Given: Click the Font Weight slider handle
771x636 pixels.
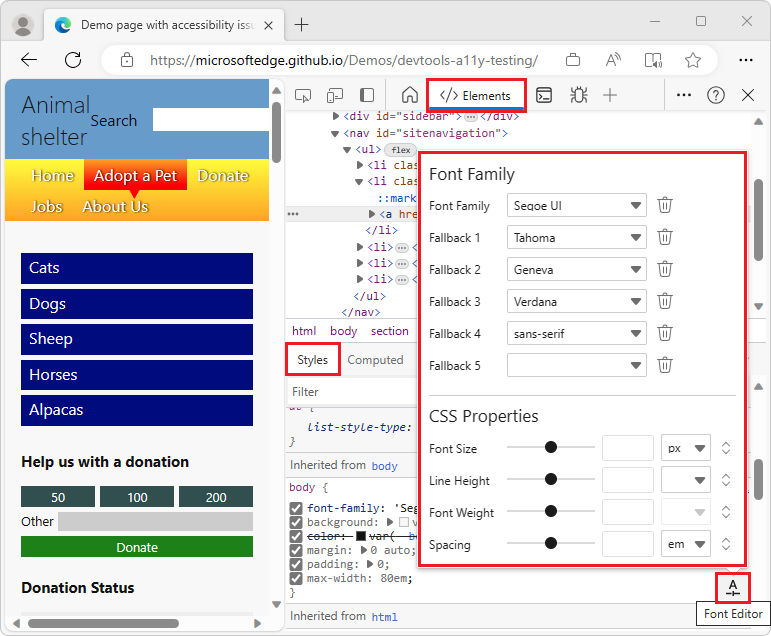Looking at the screenshot, I should (x=550, y=512).
